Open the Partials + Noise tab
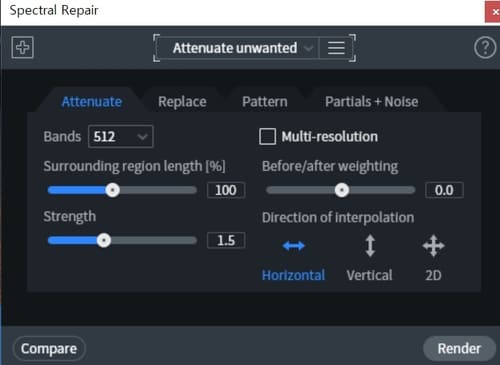 click(372, 102)
